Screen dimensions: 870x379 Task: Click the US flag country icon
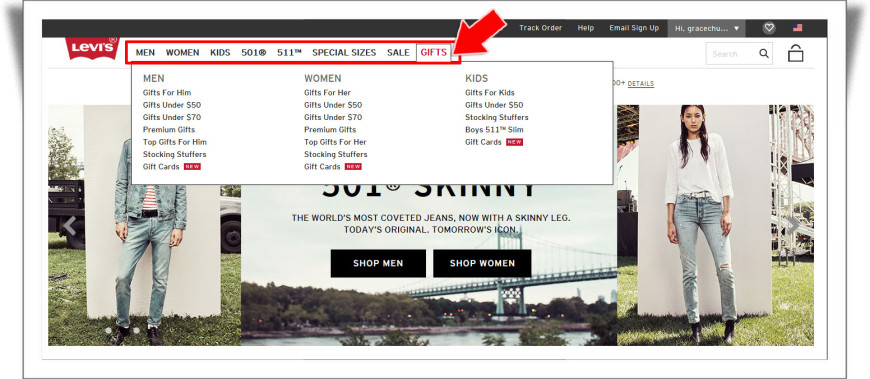pyautogui.click(x=798, y=28)
